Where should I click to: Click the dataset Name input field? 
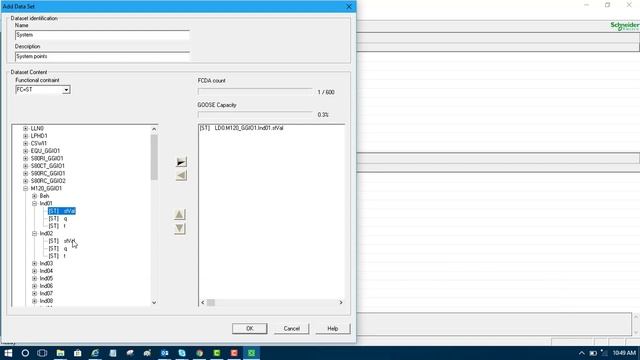102,35
